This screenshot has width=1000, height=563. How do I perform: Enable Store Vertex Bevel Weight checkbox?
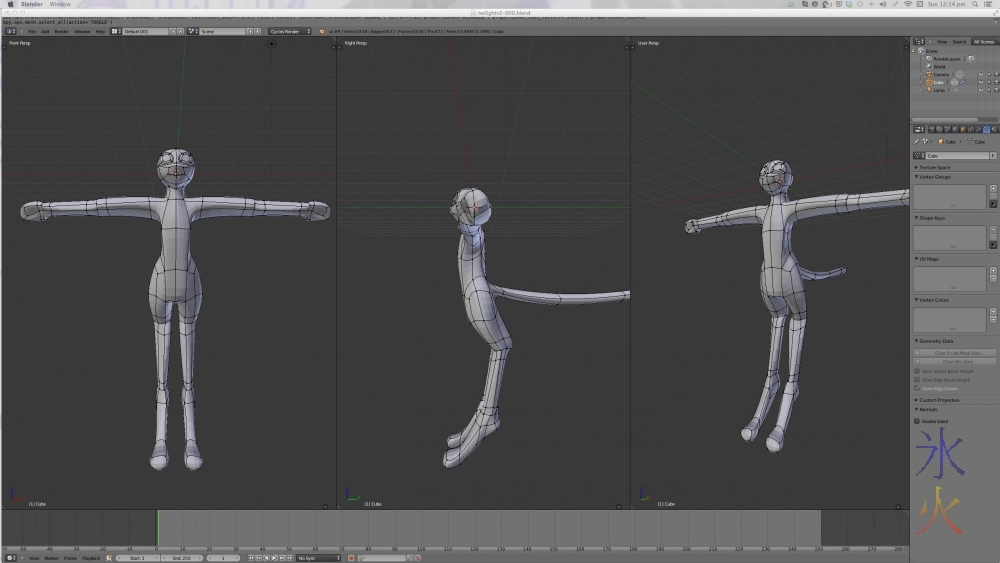pos(917,371)
